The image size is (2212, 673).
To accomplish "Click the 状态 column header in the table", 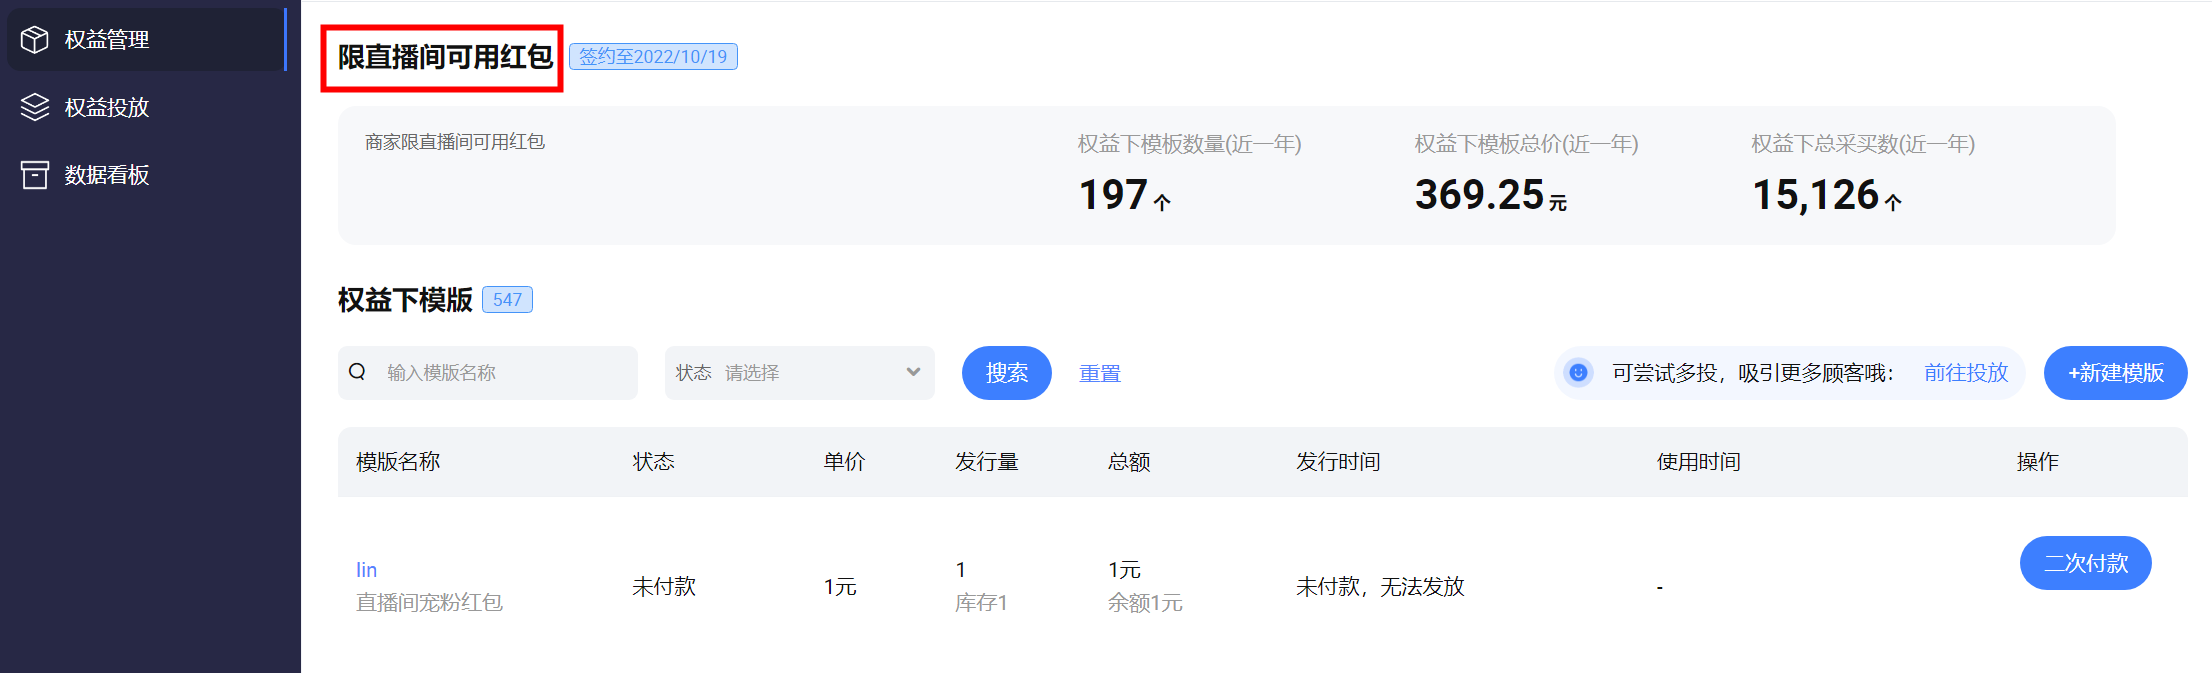I will (654, 462).
